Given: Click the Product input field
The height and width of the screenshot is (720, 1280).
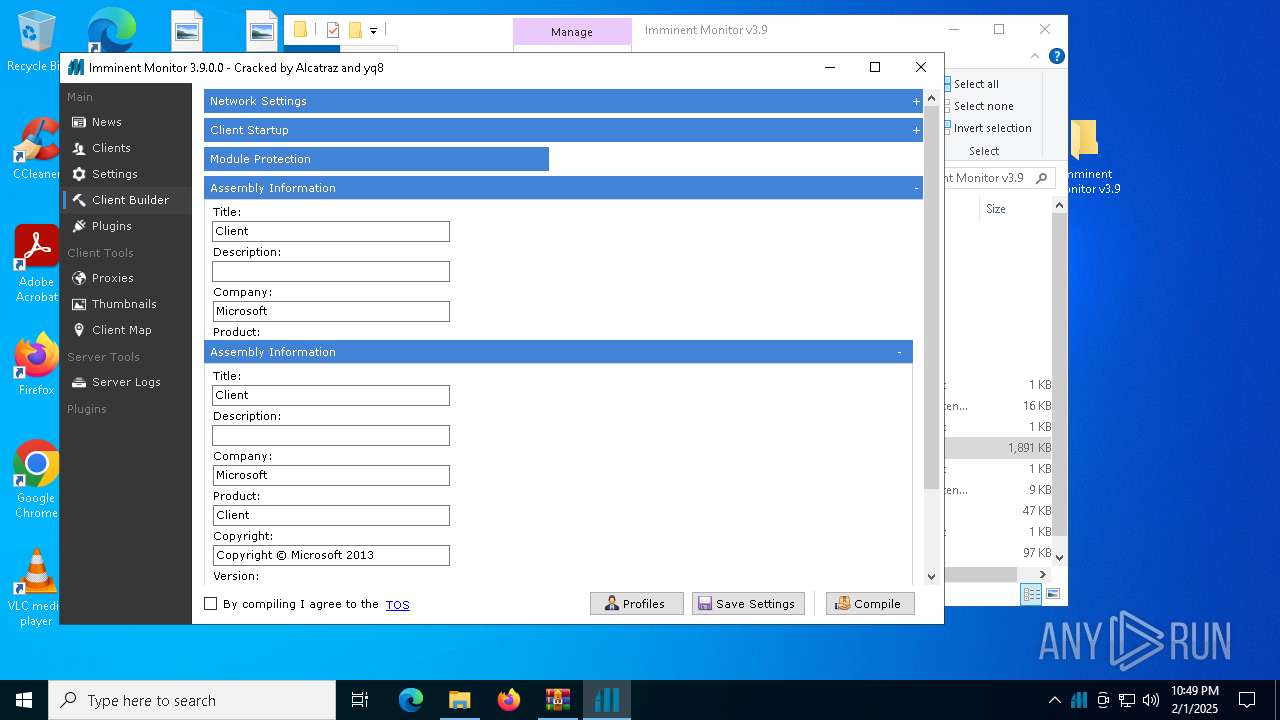Looking at the screenshot, I should coord(331,515).
